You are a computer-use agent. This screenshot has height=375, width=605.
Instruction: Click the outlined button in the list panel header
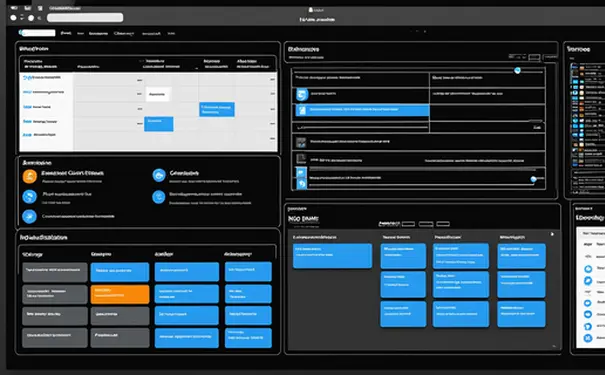click(534, 57)
